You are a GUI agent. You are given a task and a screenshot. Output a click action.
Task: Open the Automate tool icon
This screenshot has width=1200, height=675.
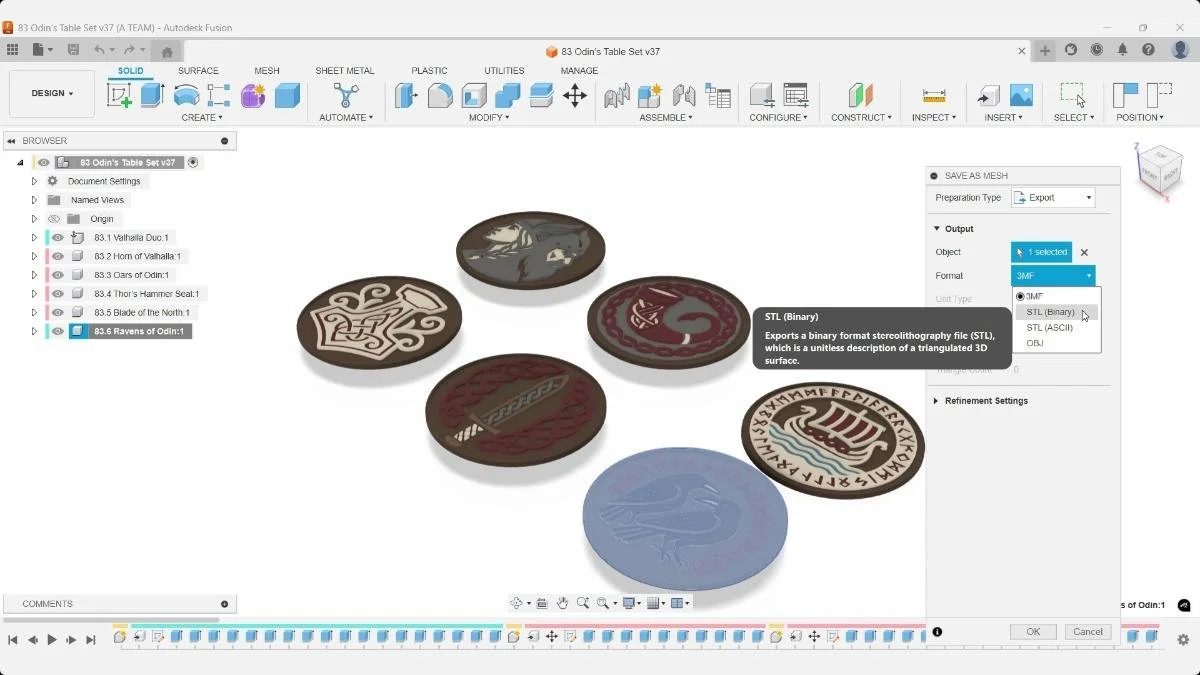346,95
